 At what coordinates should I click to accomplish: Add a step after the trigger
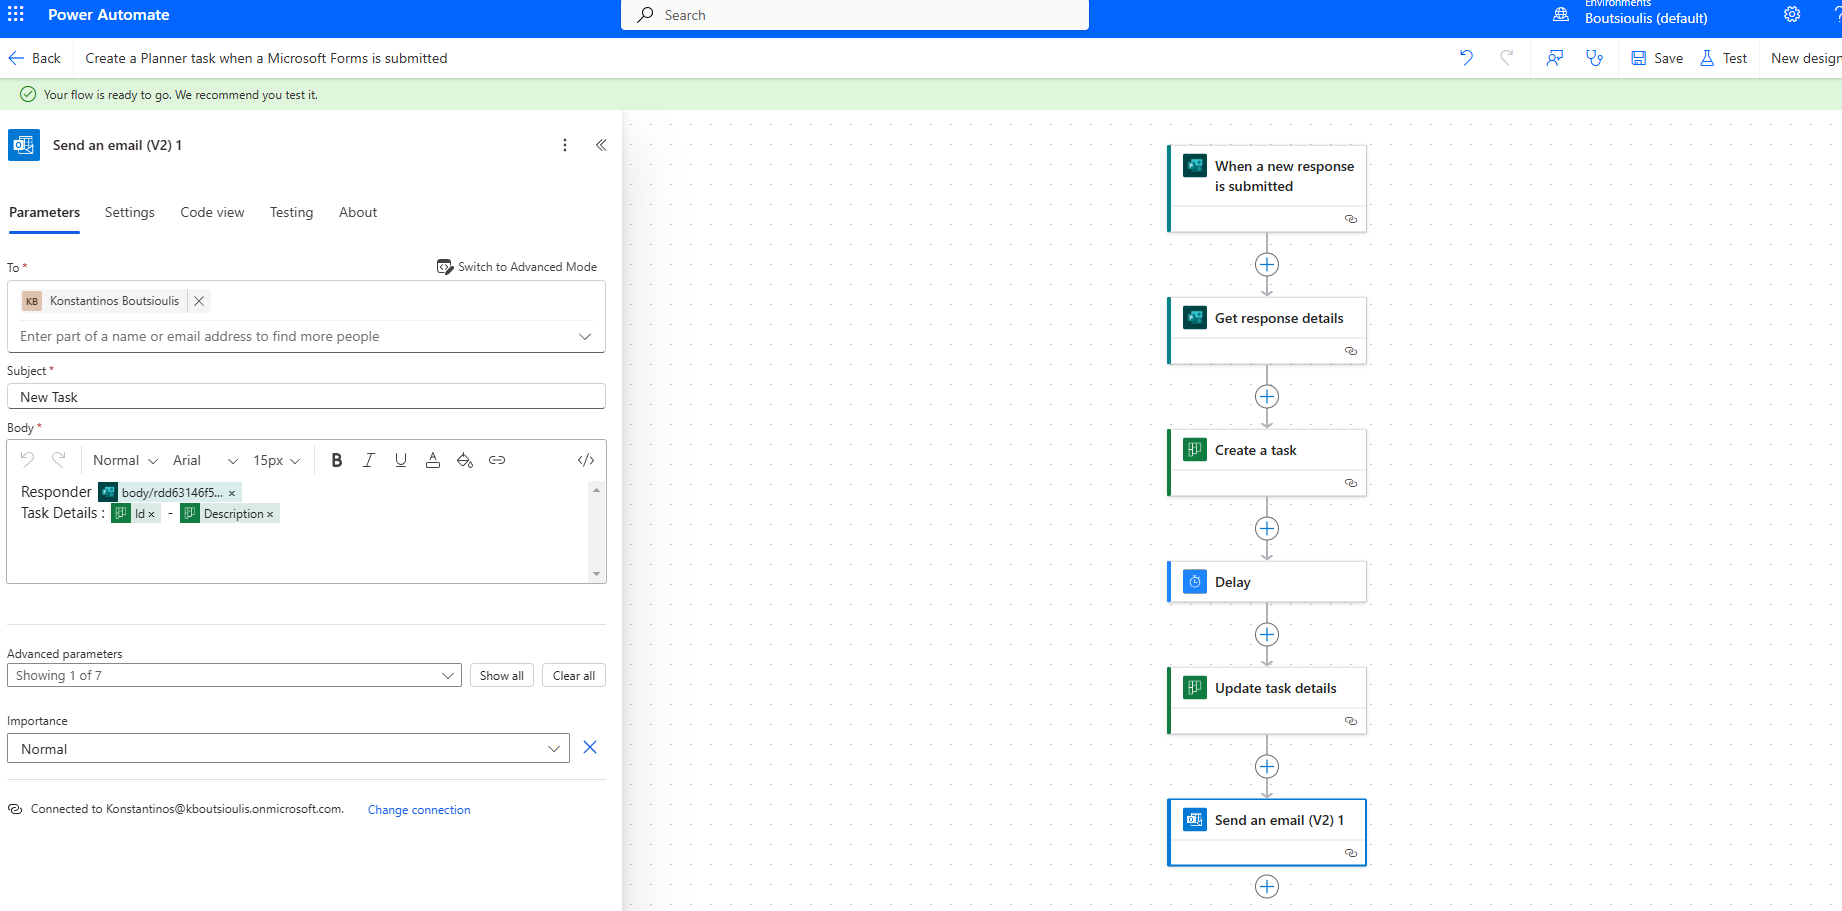pos(1267,265)
